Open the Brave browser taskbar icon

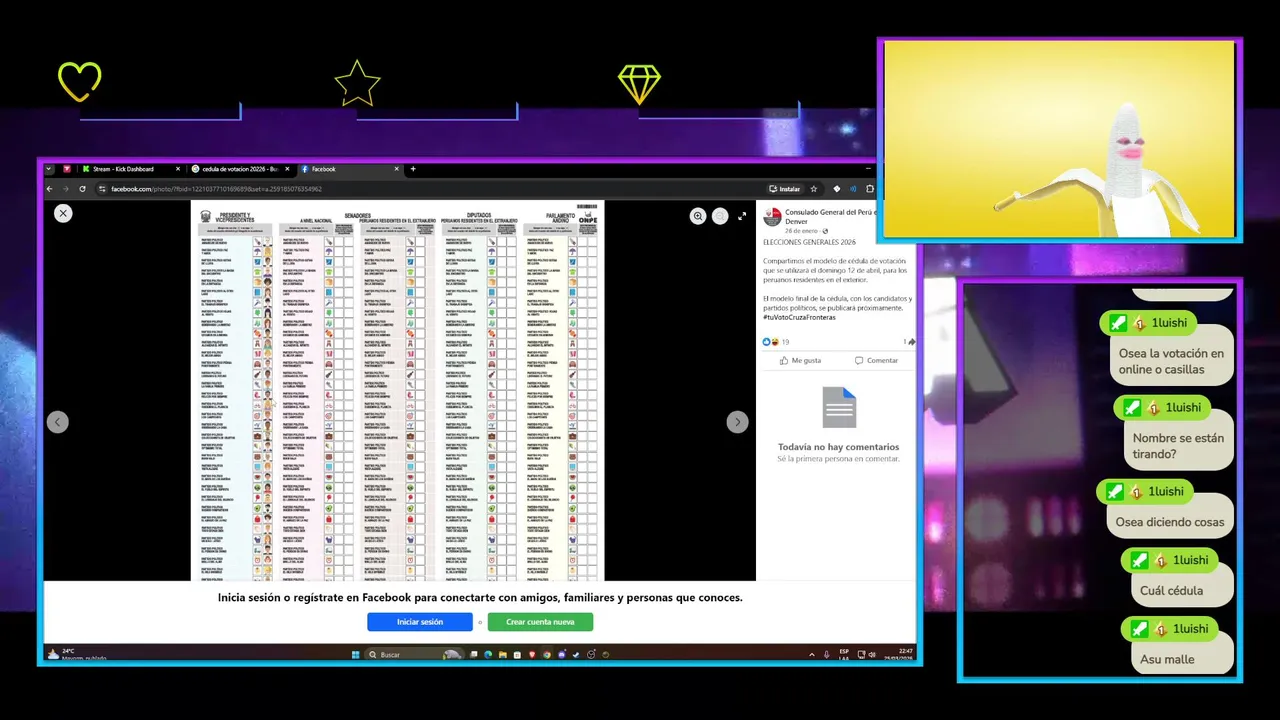(x=532, y=655)
